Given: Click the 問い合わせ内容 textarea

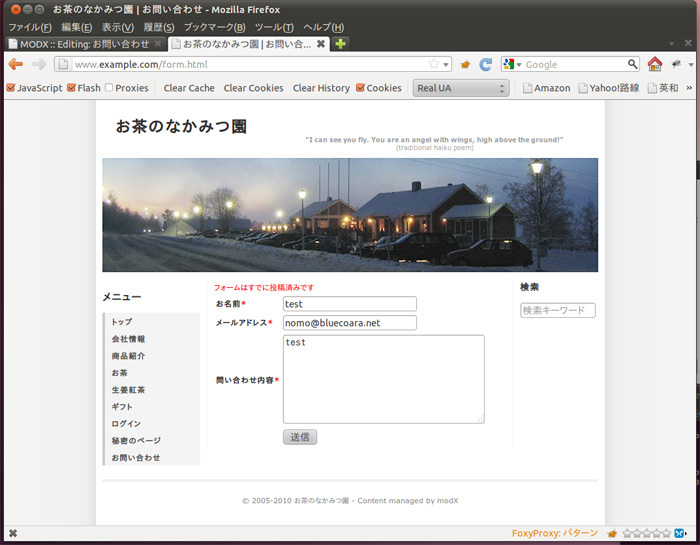Looking at the screenshot, I should 383,379.
